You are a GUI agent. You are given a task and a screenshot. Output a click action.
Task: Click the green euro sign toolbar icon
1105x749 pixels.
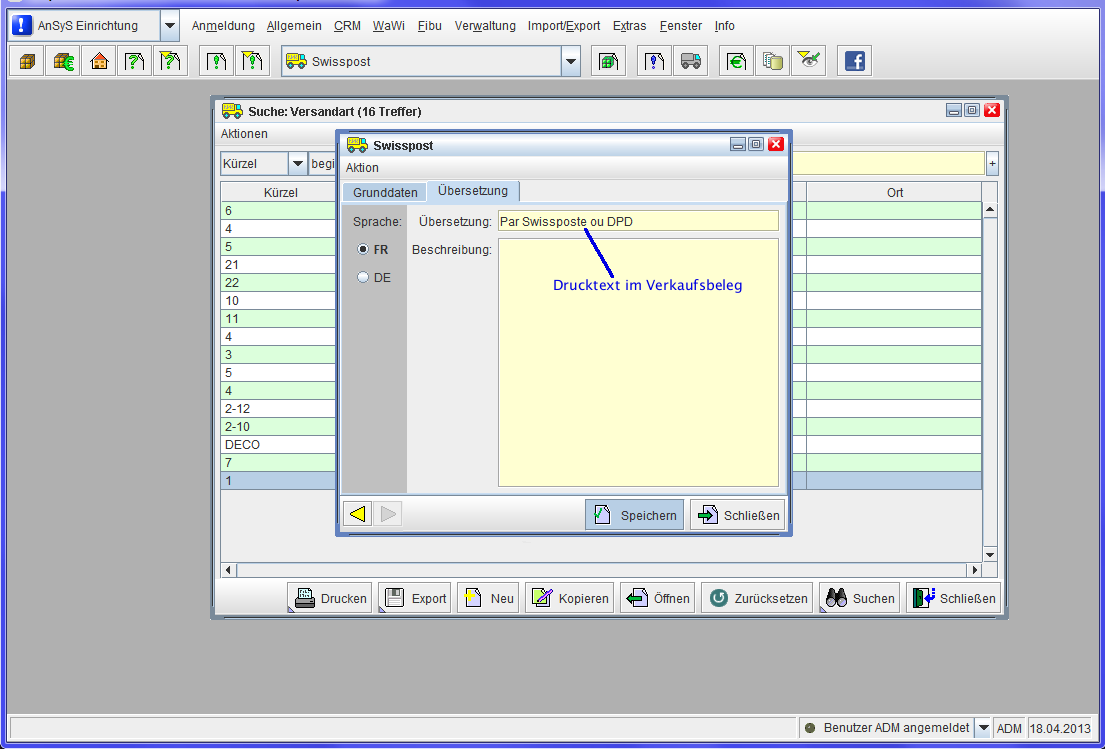point(736,61)
